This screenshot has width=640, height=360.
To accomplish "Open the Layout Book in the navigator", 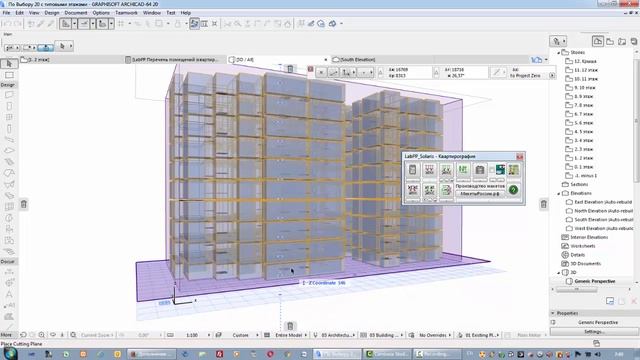I will [622, 42].
